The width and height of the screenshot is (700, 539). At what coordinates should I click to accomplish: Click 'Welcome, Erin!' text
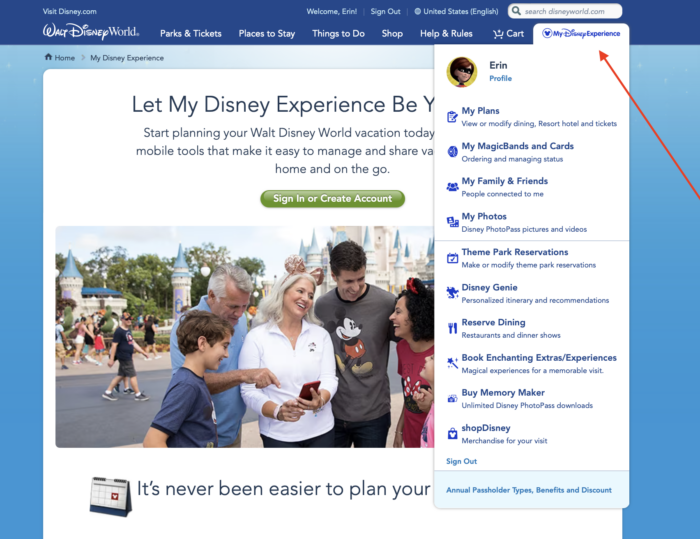332,12
